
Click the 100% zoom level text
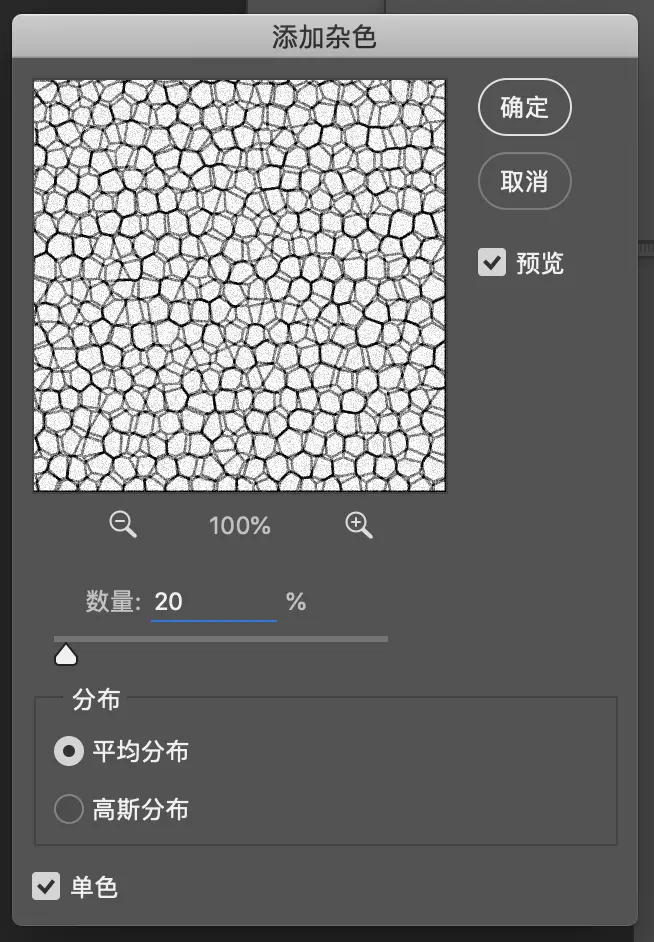point(240,526)
